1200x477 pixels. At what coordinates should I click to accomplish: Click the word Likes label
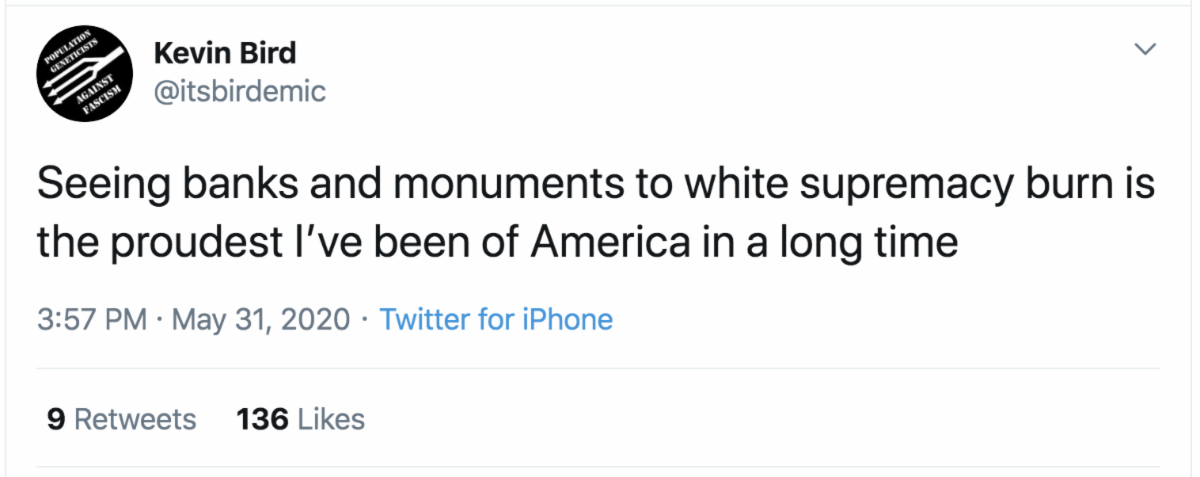332,418
